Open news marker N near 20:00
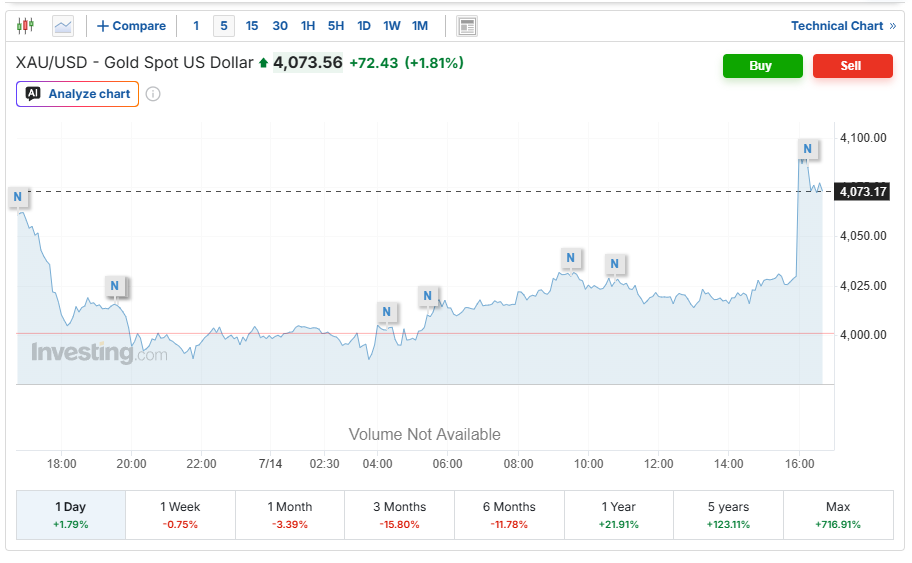The height and width of the screenshot is (563, 912). [115, 286]
